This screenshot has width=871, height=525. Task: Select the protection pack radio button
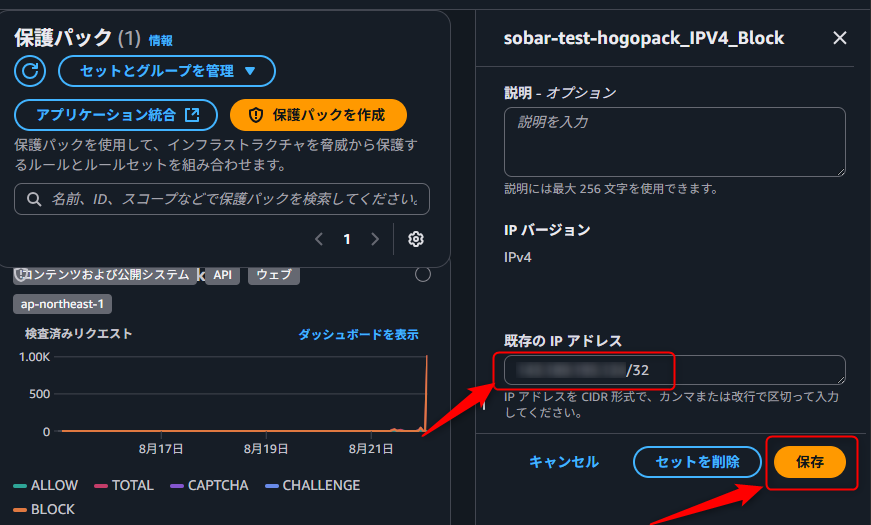coord(422,274)
